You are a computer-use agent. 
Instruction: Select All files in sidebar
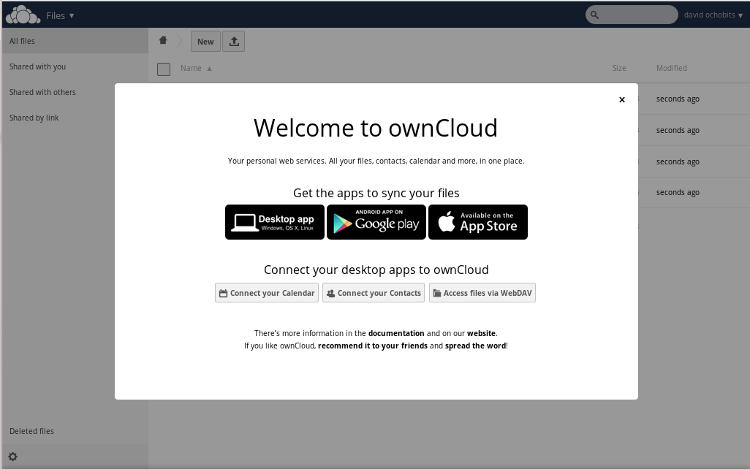click(75, 41)
